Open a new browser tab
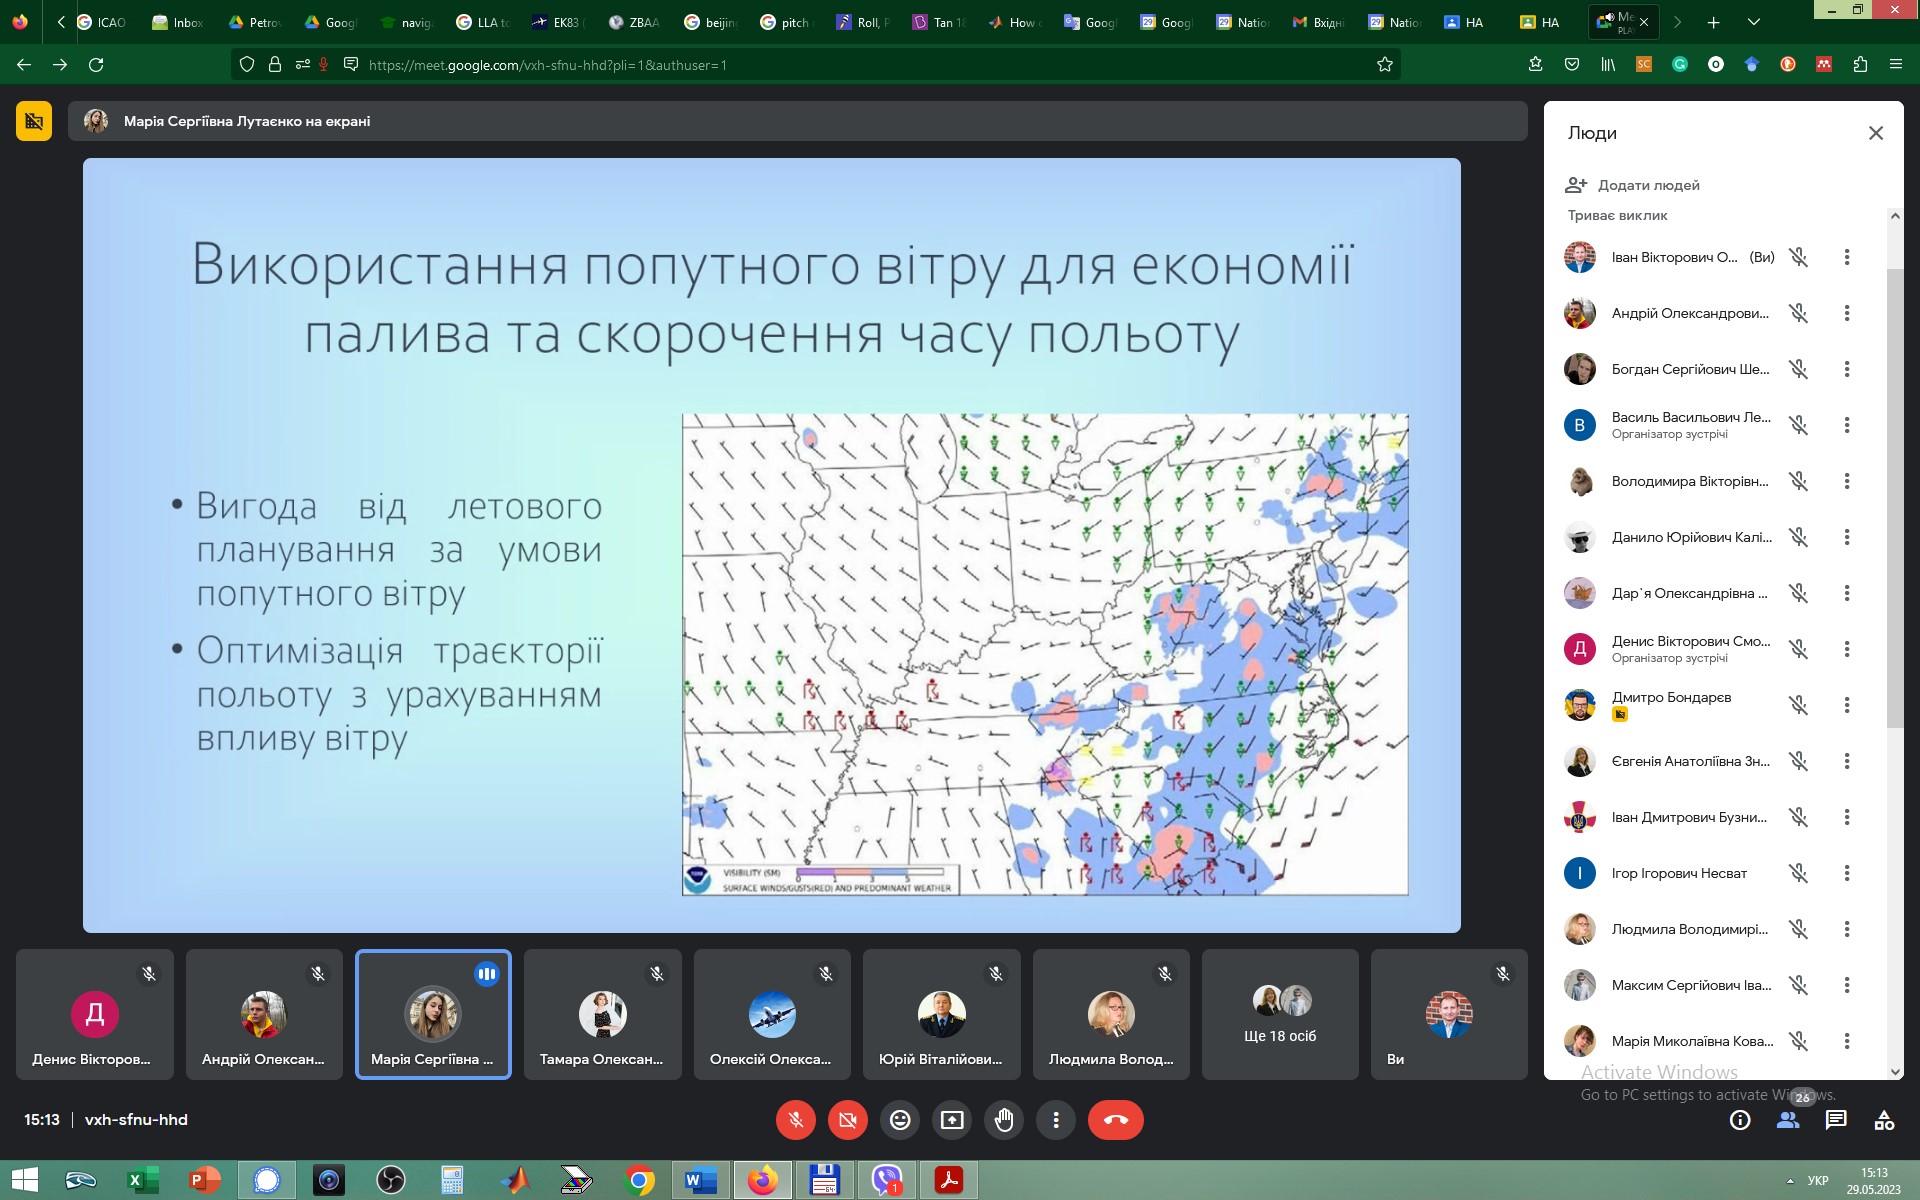The height and width of the screenshot is (1200, 1920). point(1713,22)
